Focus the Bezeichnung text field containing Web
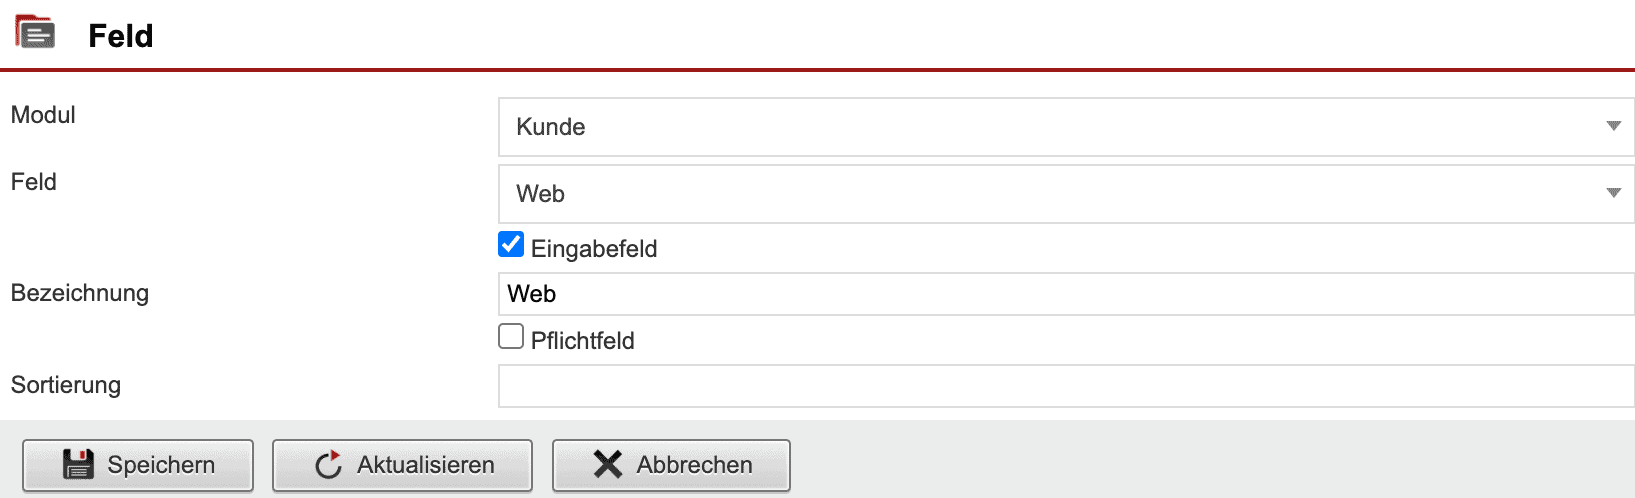This screenshot has height=498, width=1635. 1066,294
